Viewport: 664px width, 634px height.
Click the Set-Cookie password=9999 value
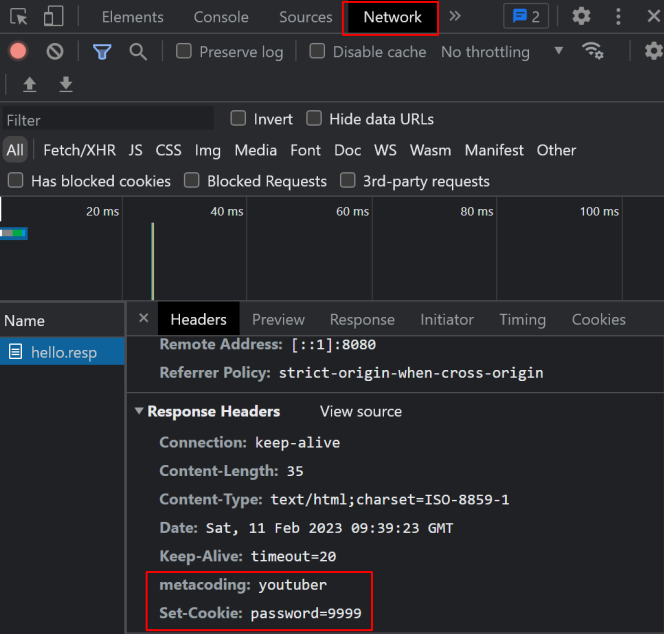click(x=306, y=613)
